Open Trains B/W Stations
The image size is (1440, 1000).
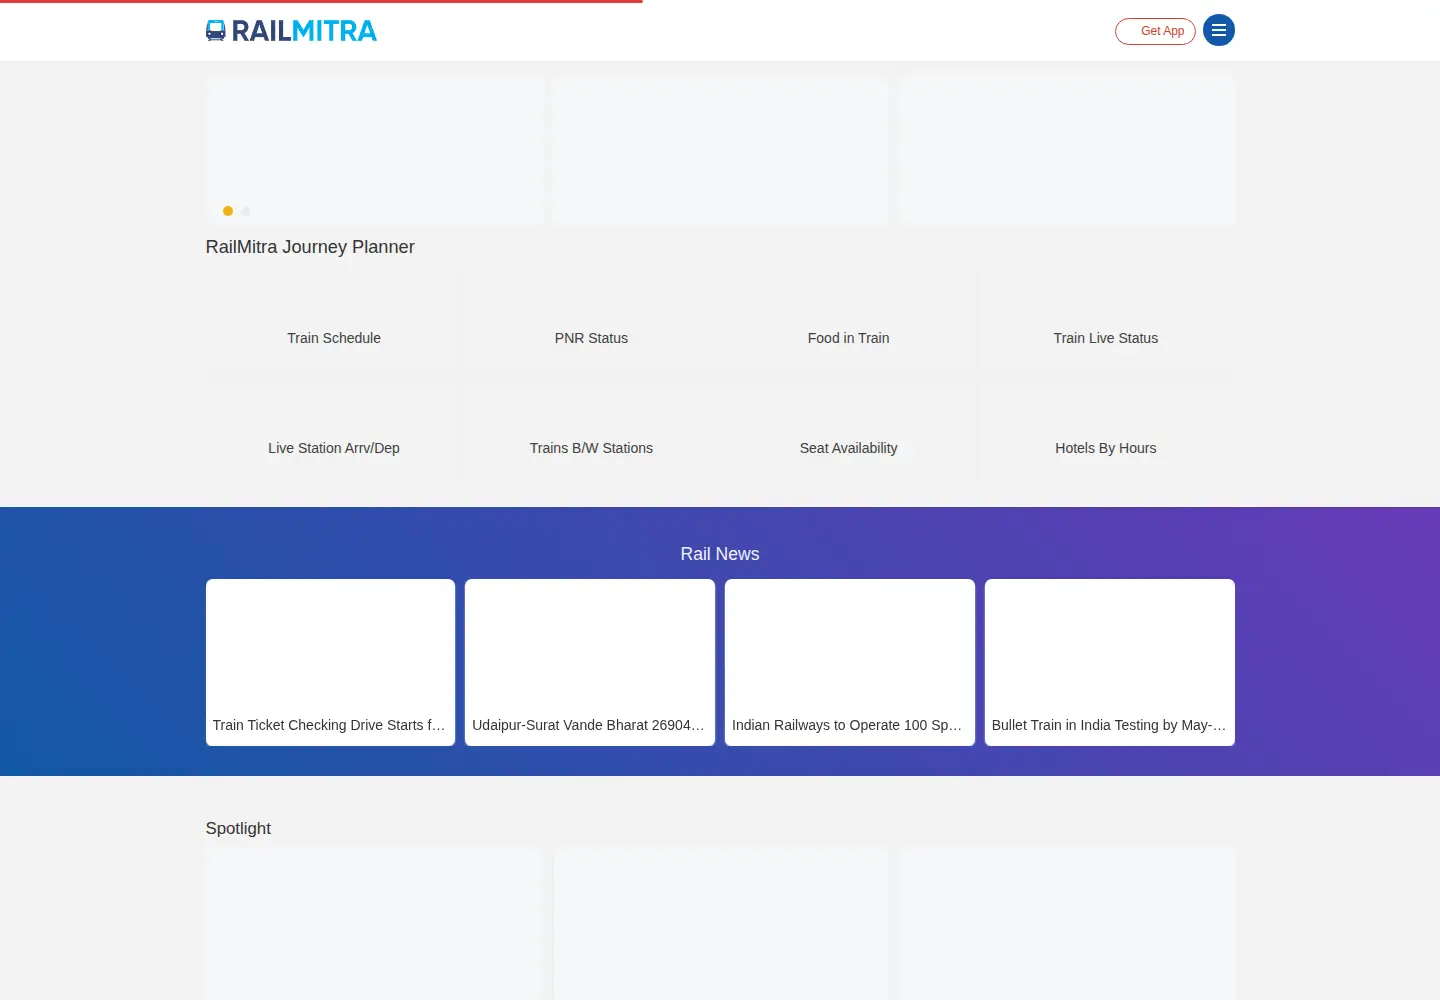click(x=591, y=431)
